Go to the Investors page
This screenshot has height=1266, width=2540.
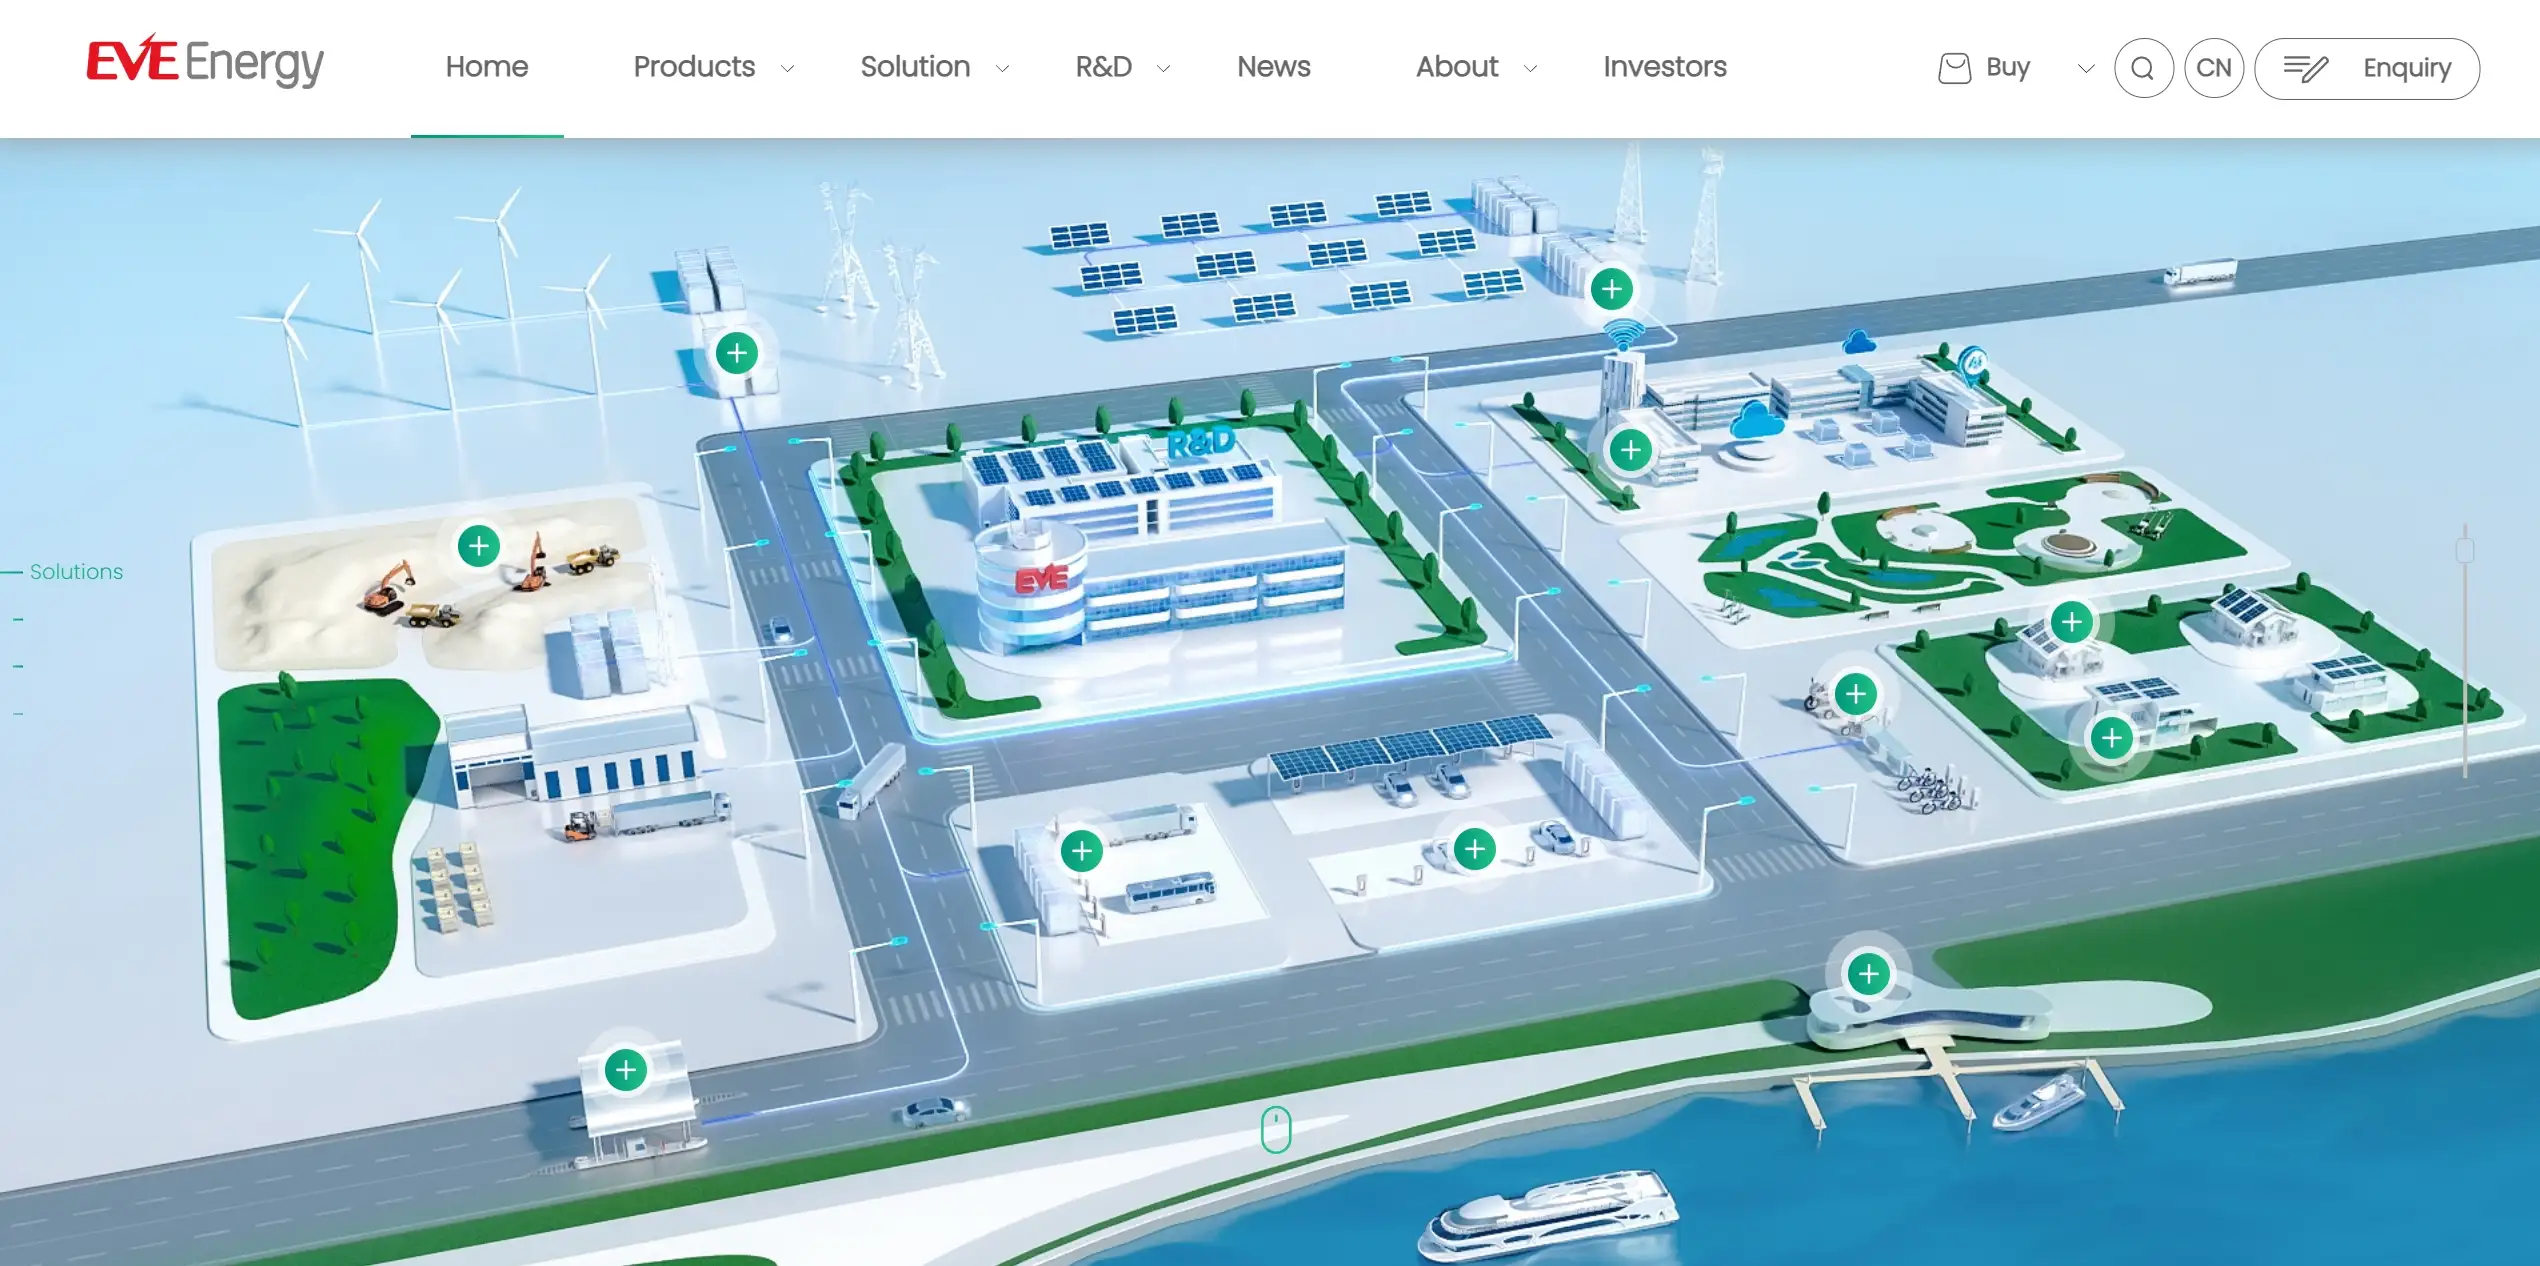[x=1664, y=67]
